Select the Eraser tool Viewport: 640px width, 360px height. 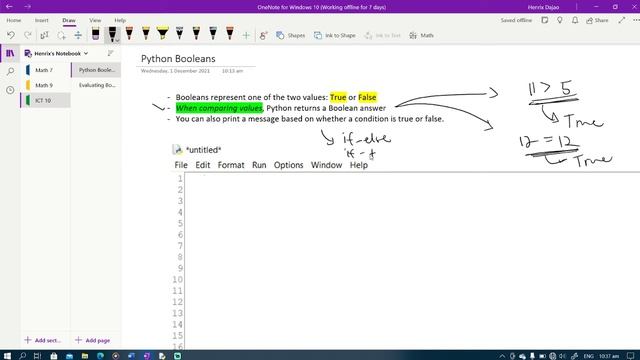click(96, 34)
